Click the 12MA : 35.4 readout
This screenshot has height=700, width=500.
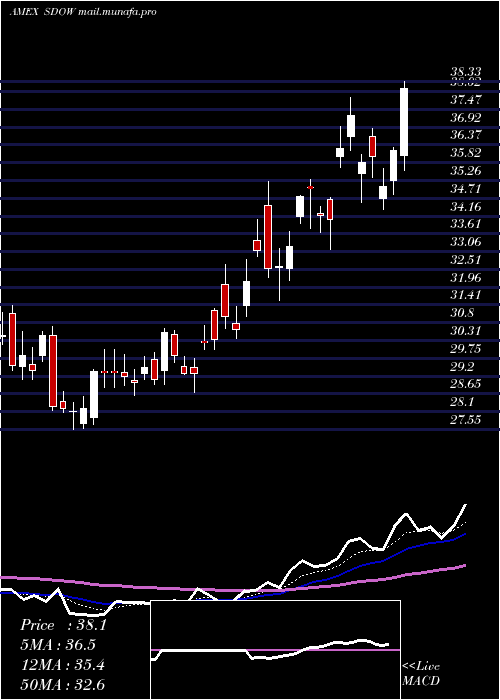point(63,665)
